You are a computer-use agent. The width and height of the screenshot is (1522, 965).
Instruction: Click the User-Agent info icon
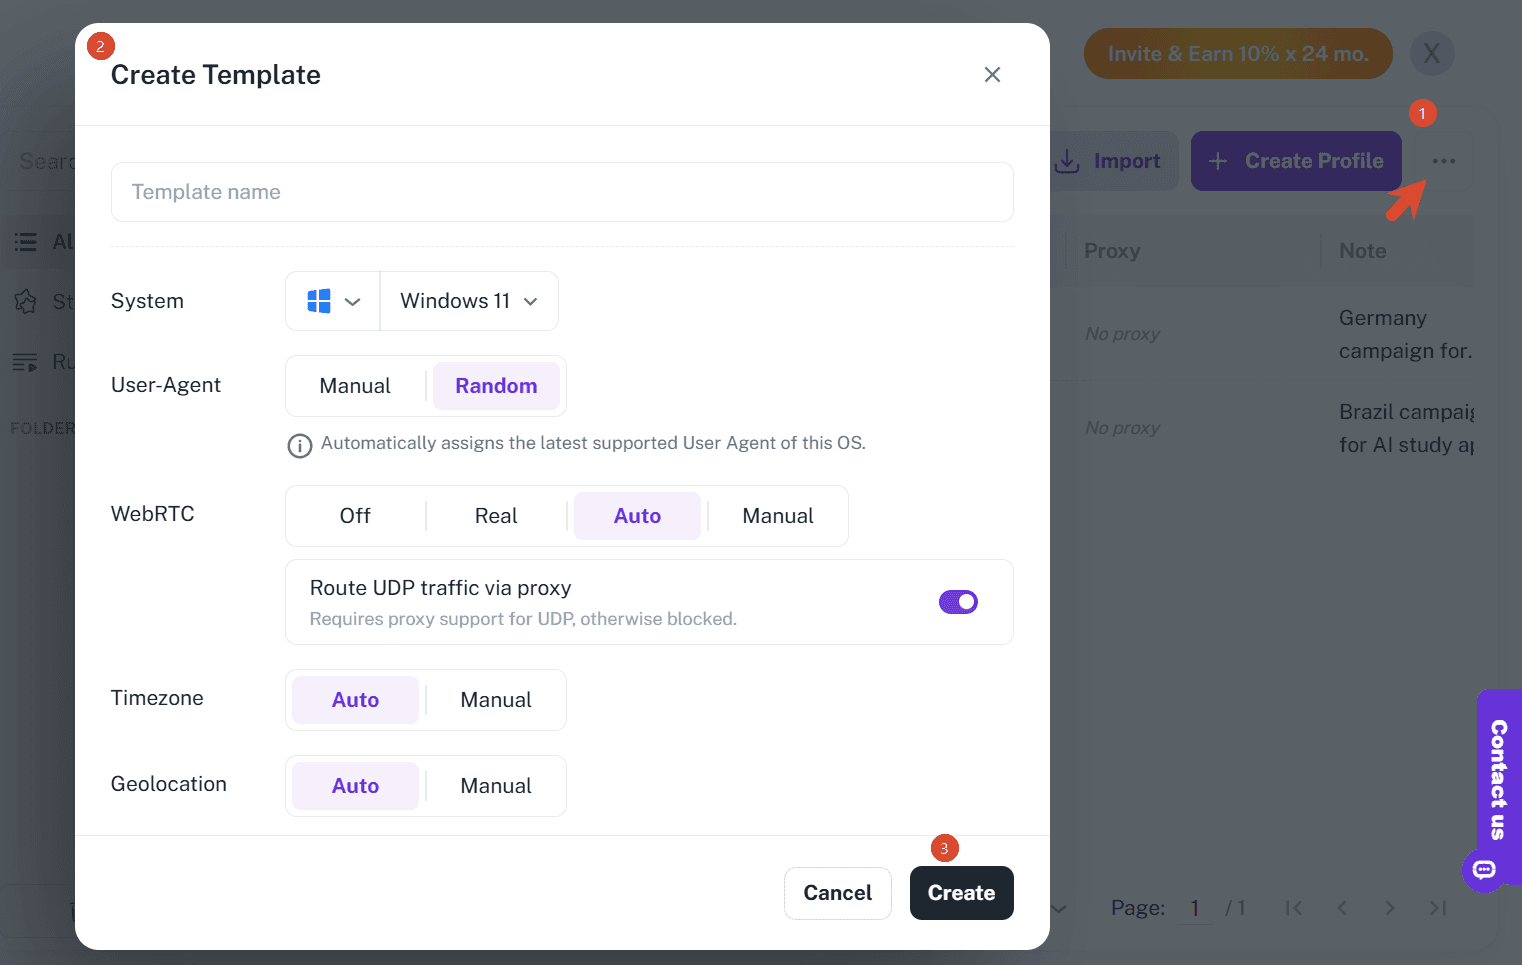(300, 445)
